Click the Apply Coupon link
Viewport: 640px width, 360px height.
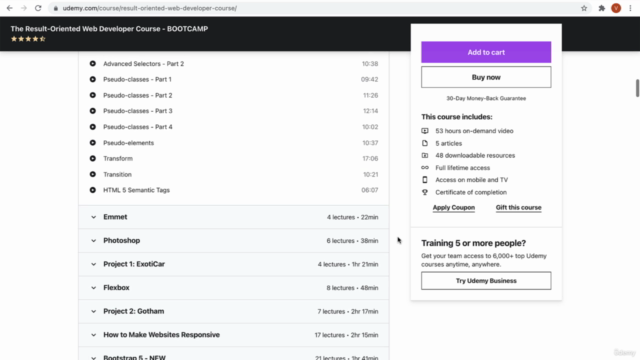[454, 207]
